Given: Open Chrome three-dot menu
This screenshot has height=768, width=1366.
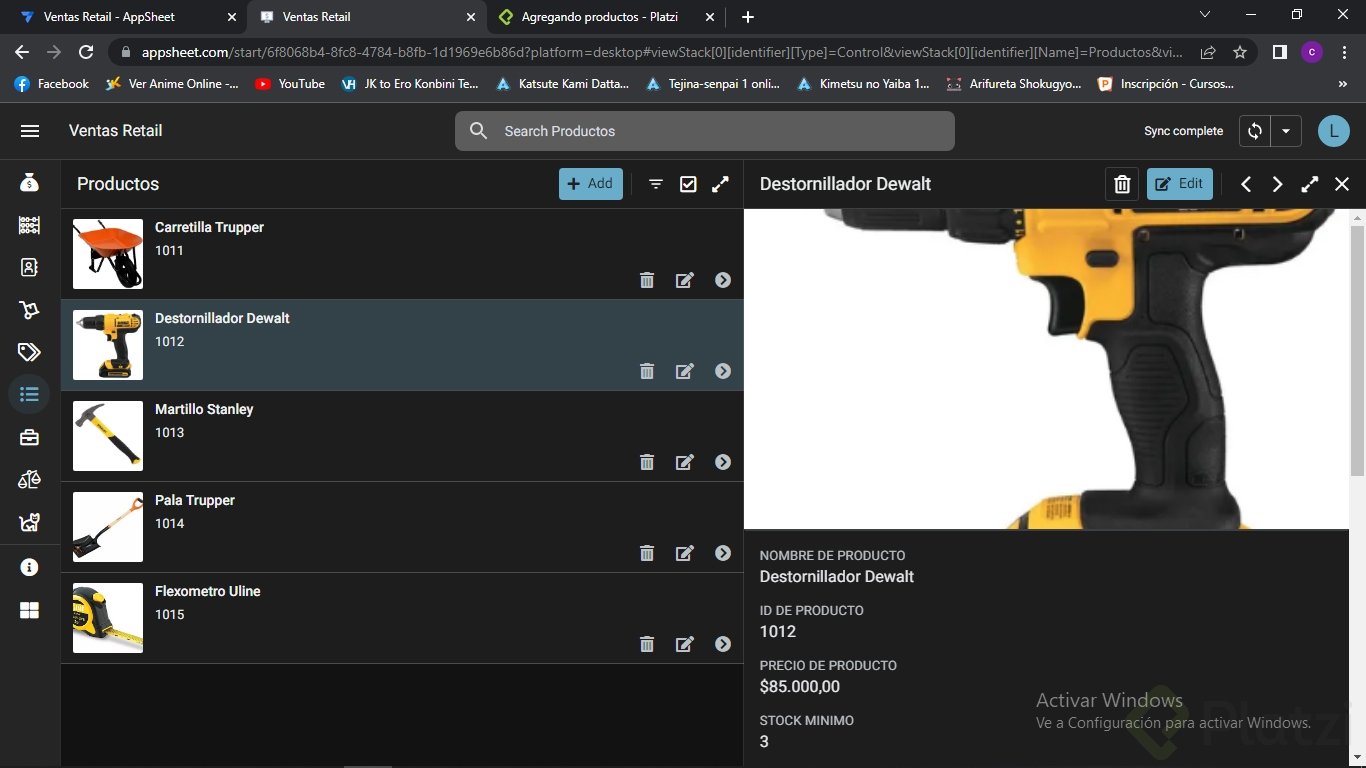Looking at the screenshot, I should tap(1345, 52).
